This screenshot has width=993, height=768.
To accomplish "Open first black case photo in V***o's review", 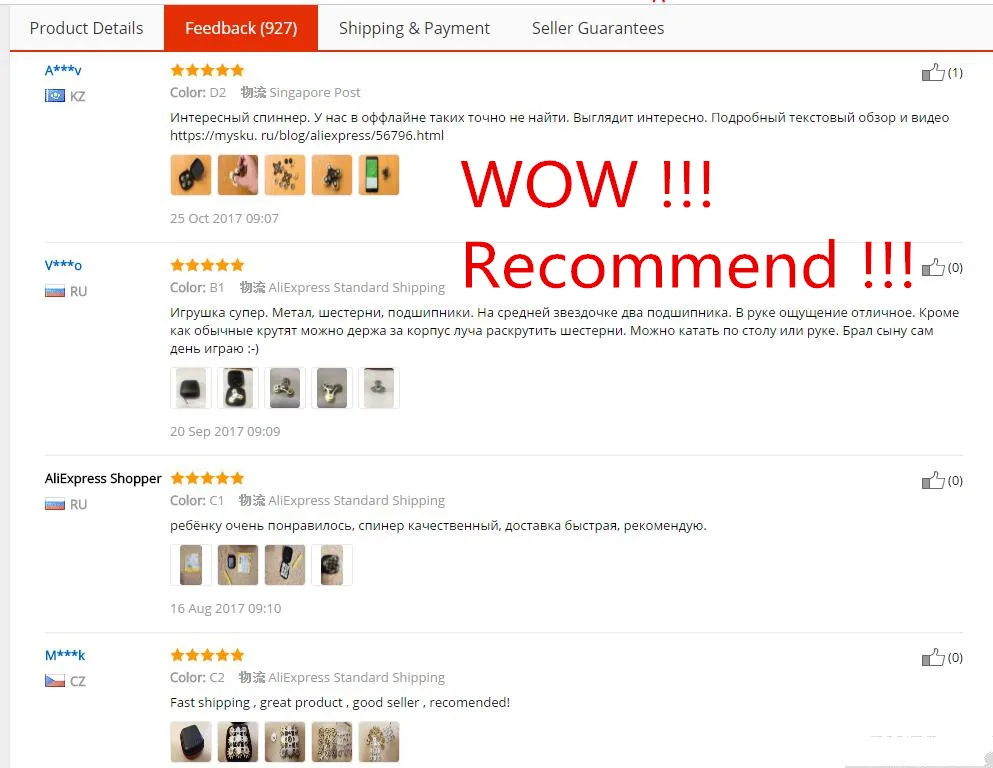I will pyautogui.click(x=191, y=387).
